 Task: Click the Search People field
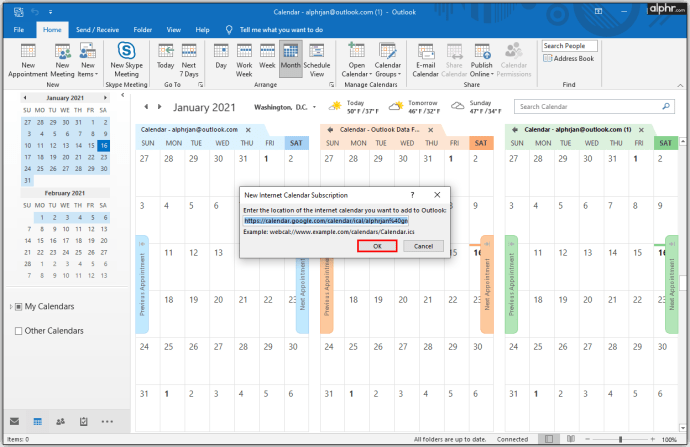click(569, 46)
